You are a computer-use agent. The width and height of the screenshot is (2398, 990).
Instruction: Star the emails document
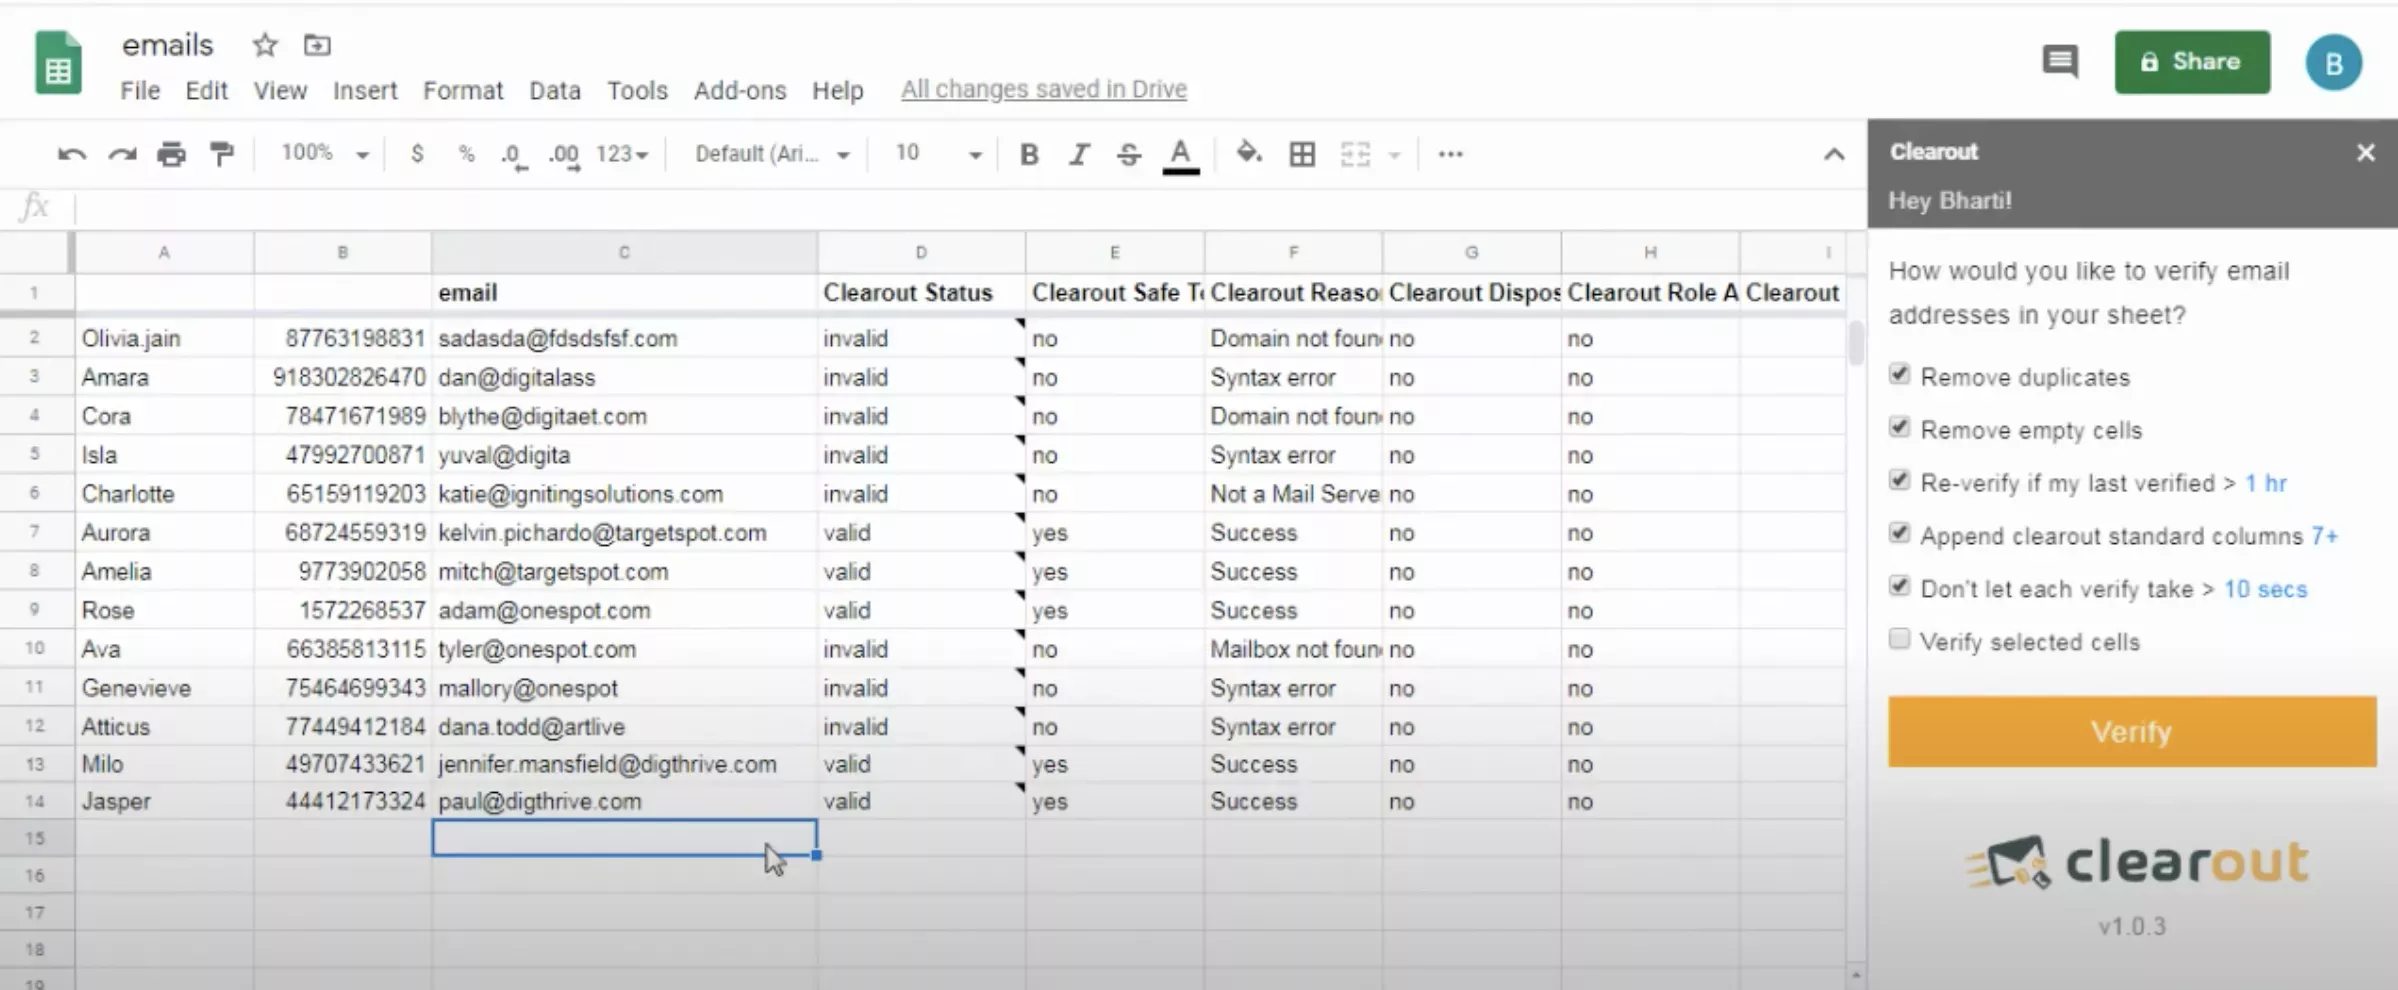pyautogui.click(x=265, y=45)
